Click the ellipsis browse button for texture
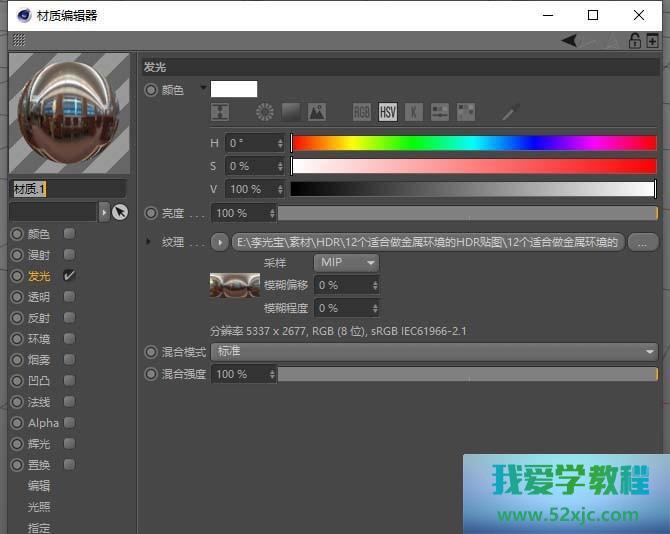 (642, 242)
